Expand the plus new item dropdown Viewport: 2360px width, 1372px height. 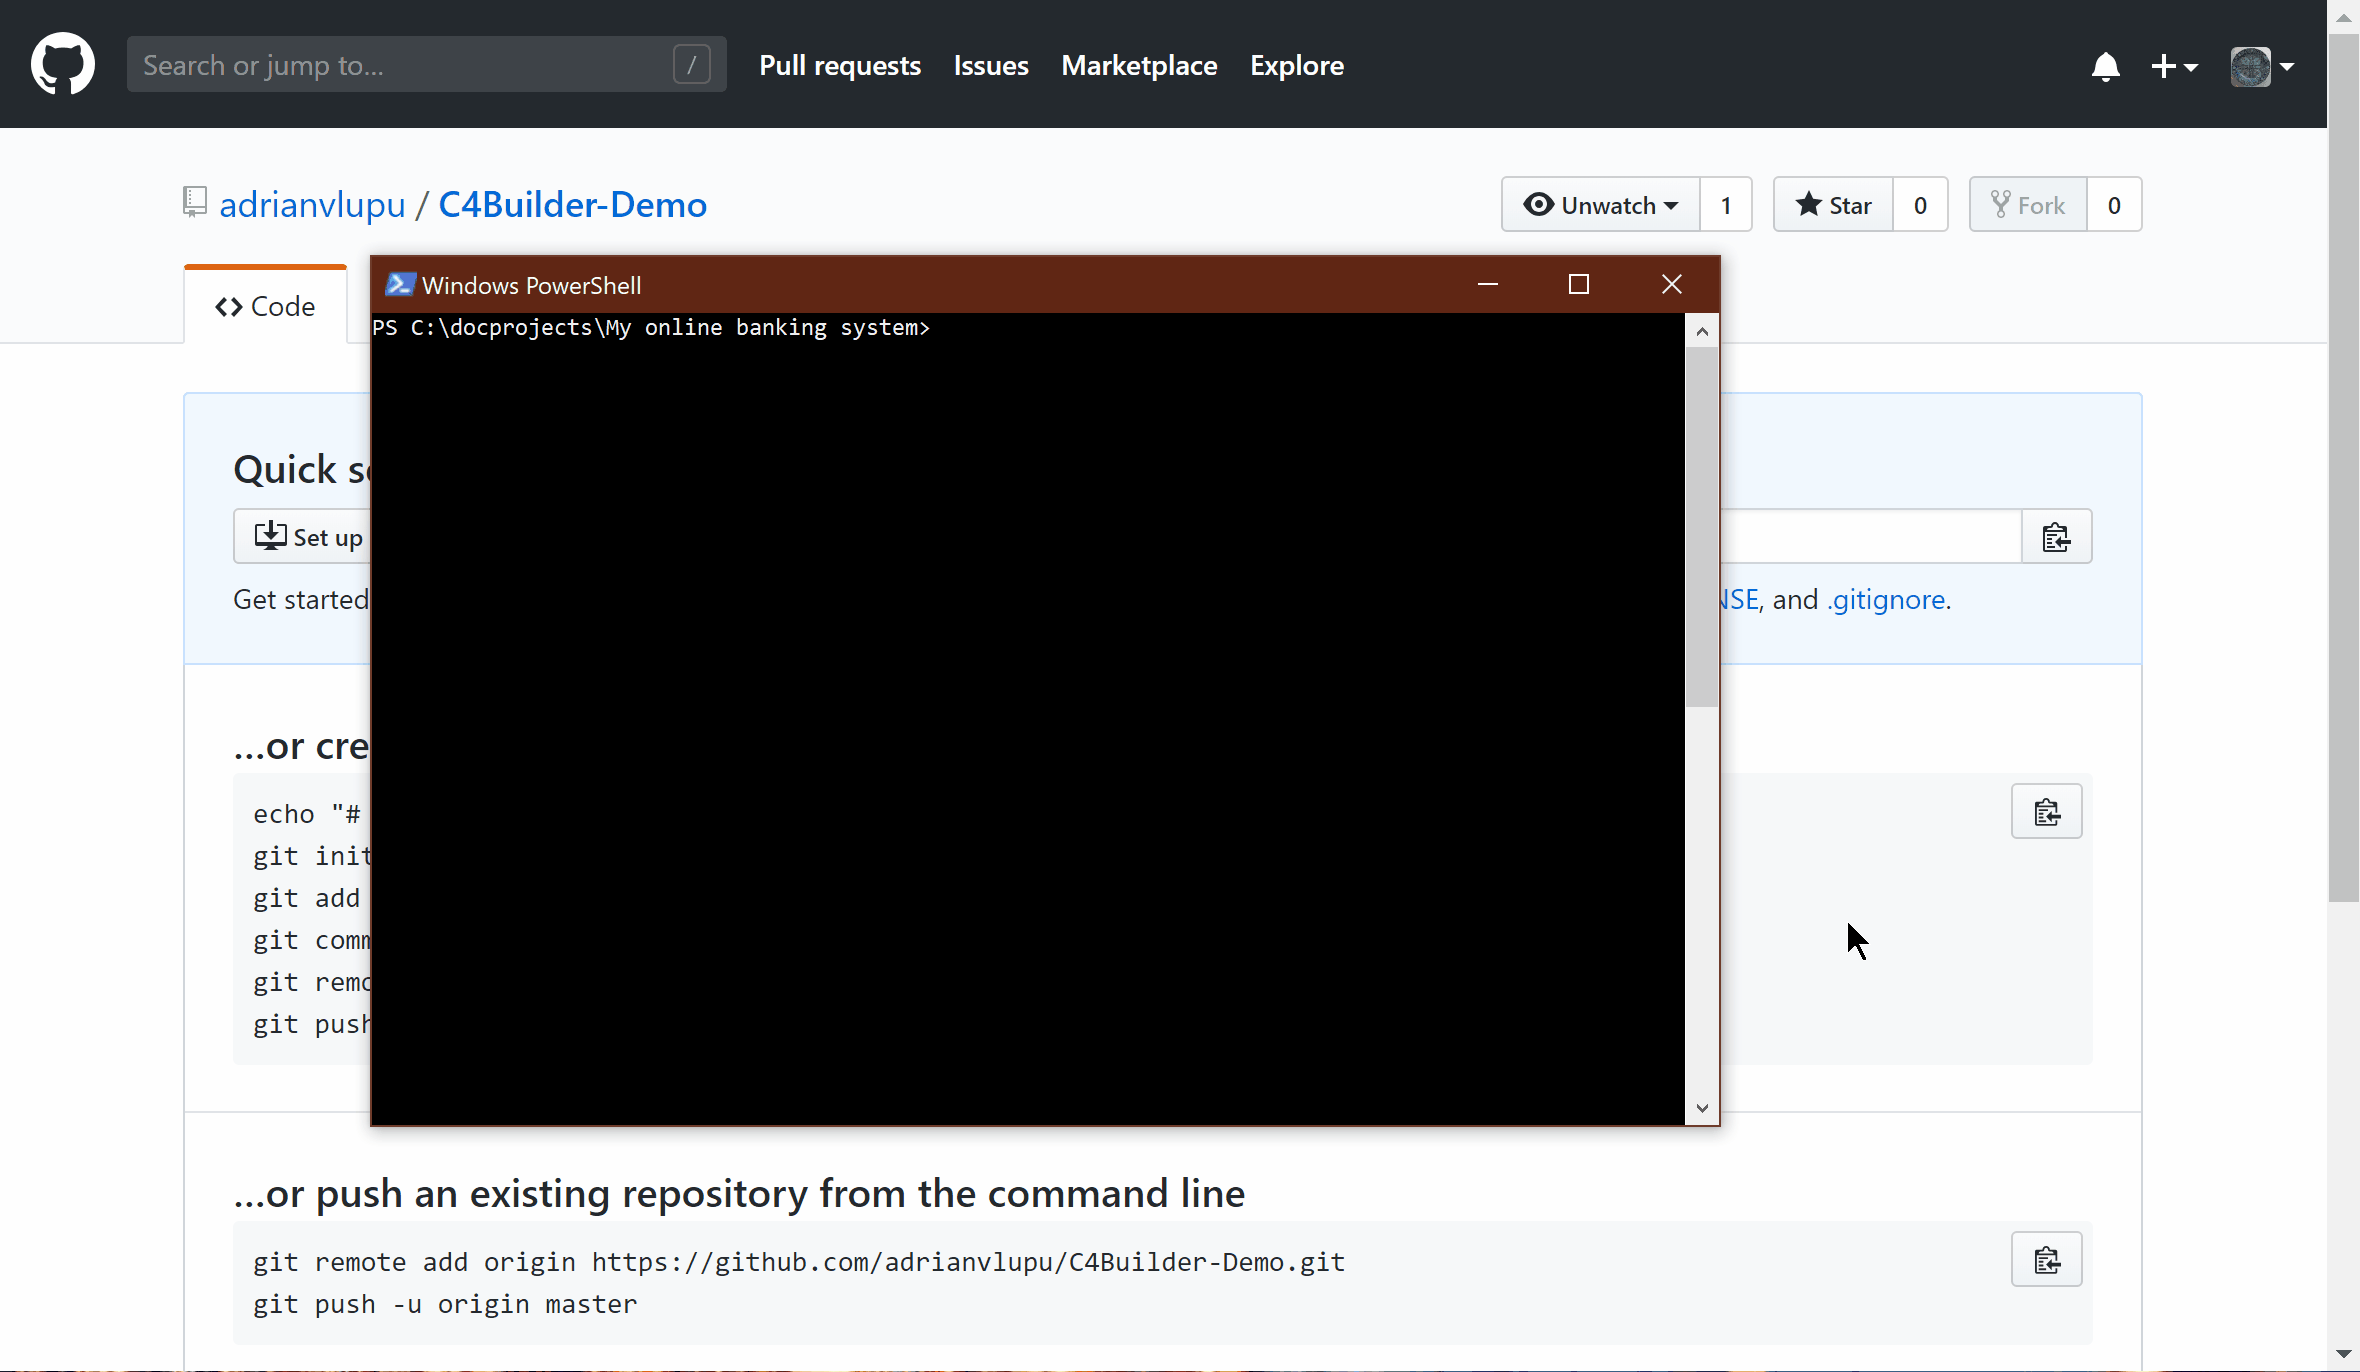pos(2174,65)
